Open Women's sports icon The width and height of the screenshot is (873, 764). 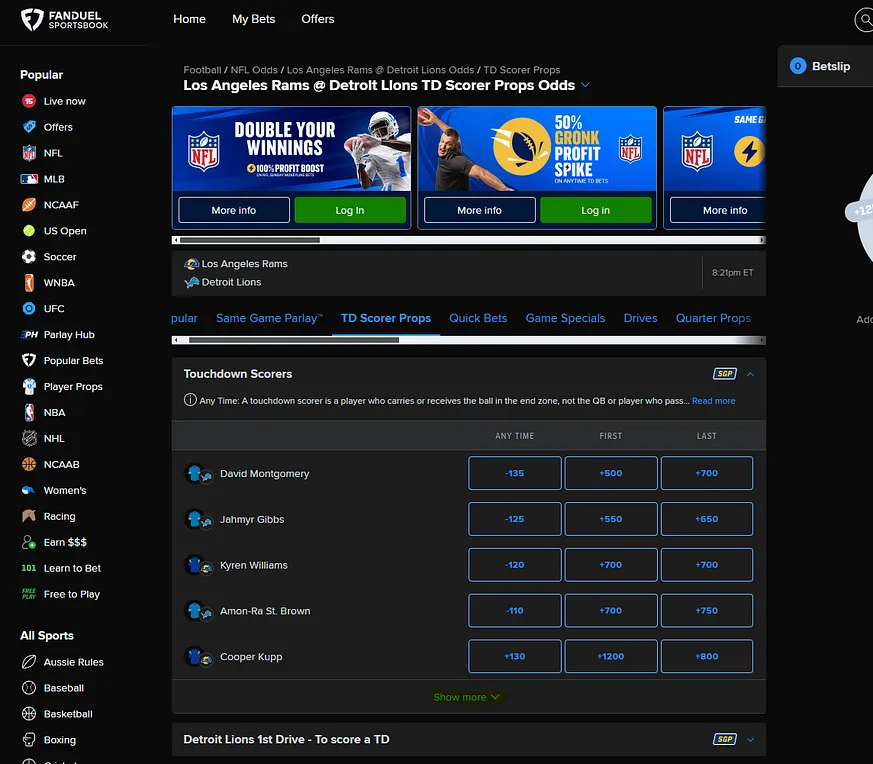pyautogui.click(x=28, y=490)
